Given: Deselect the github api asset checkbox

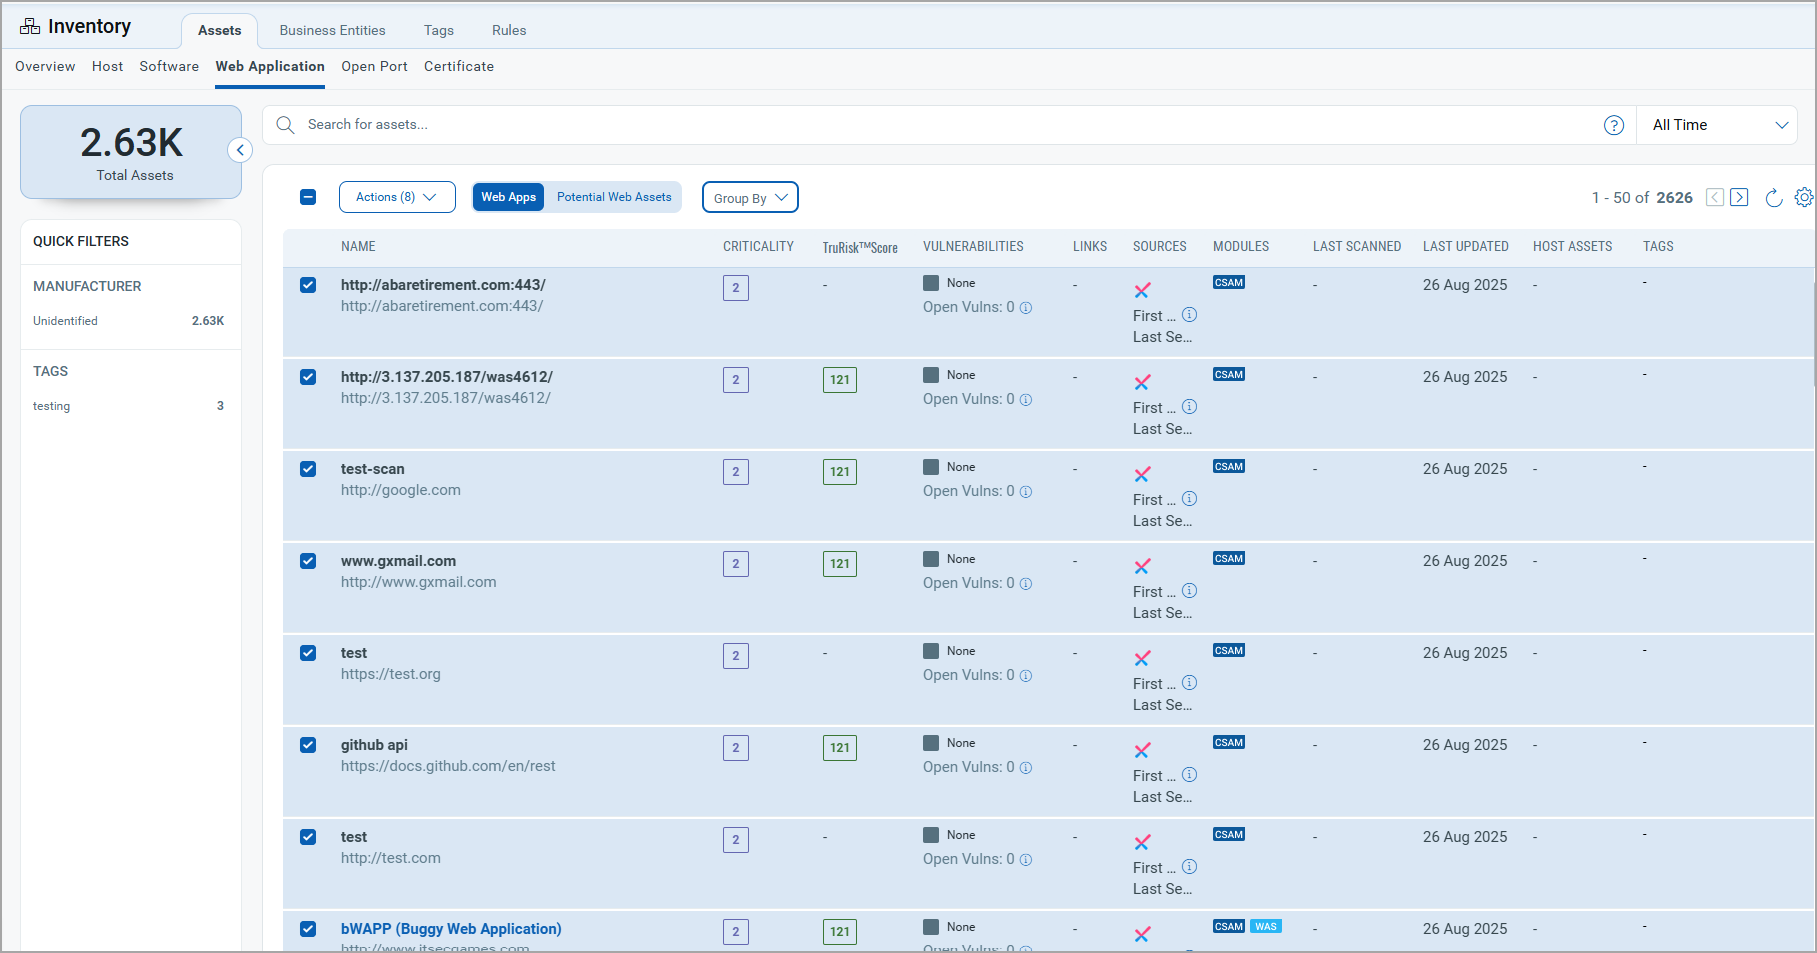Looking at the screenshot, I should point(308,745).
